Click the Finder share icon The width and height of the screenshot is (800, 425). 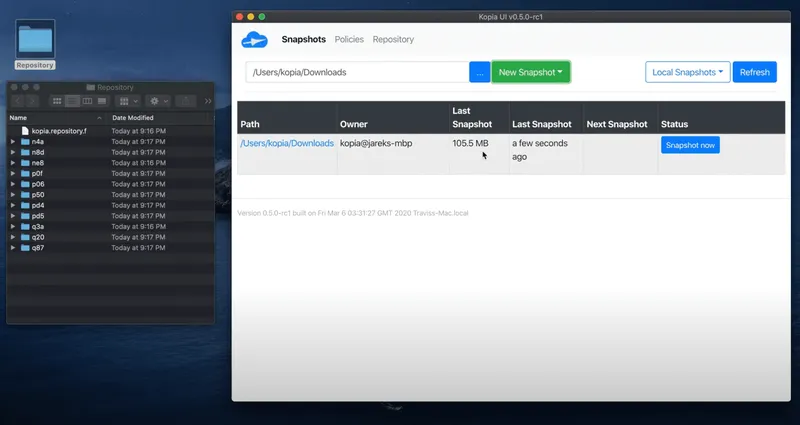coord(186,101)
